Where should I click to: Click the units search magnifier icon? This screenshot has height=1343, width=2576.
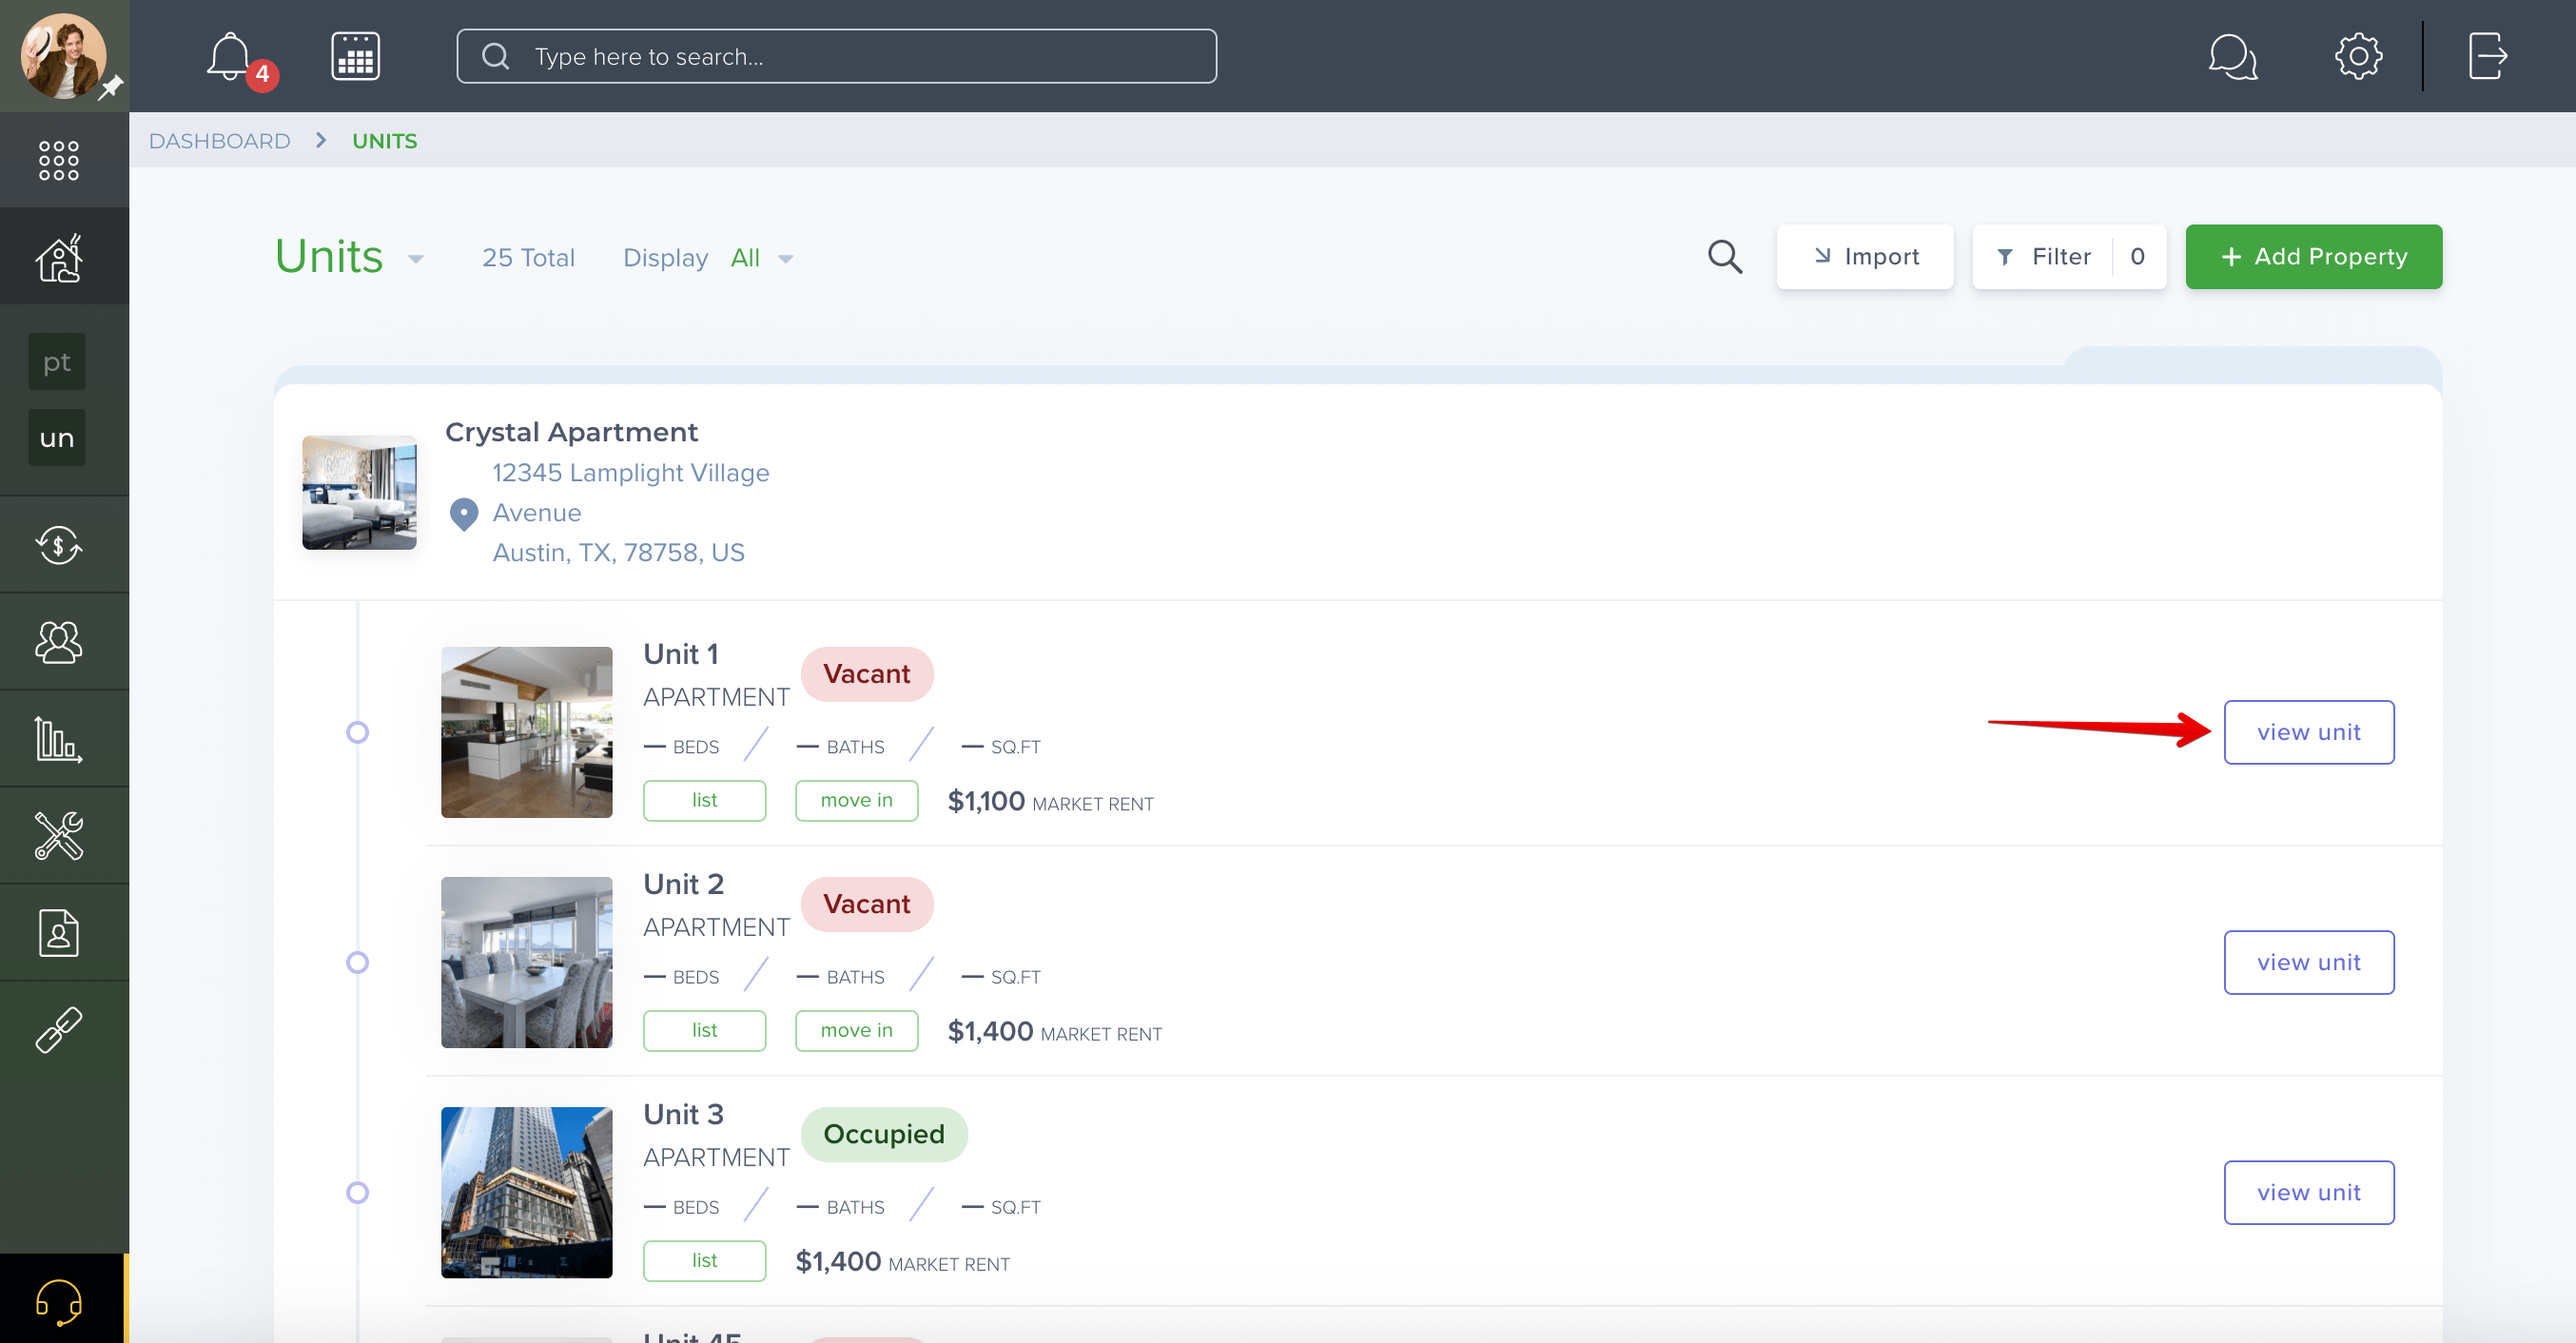pos(1724,257)
